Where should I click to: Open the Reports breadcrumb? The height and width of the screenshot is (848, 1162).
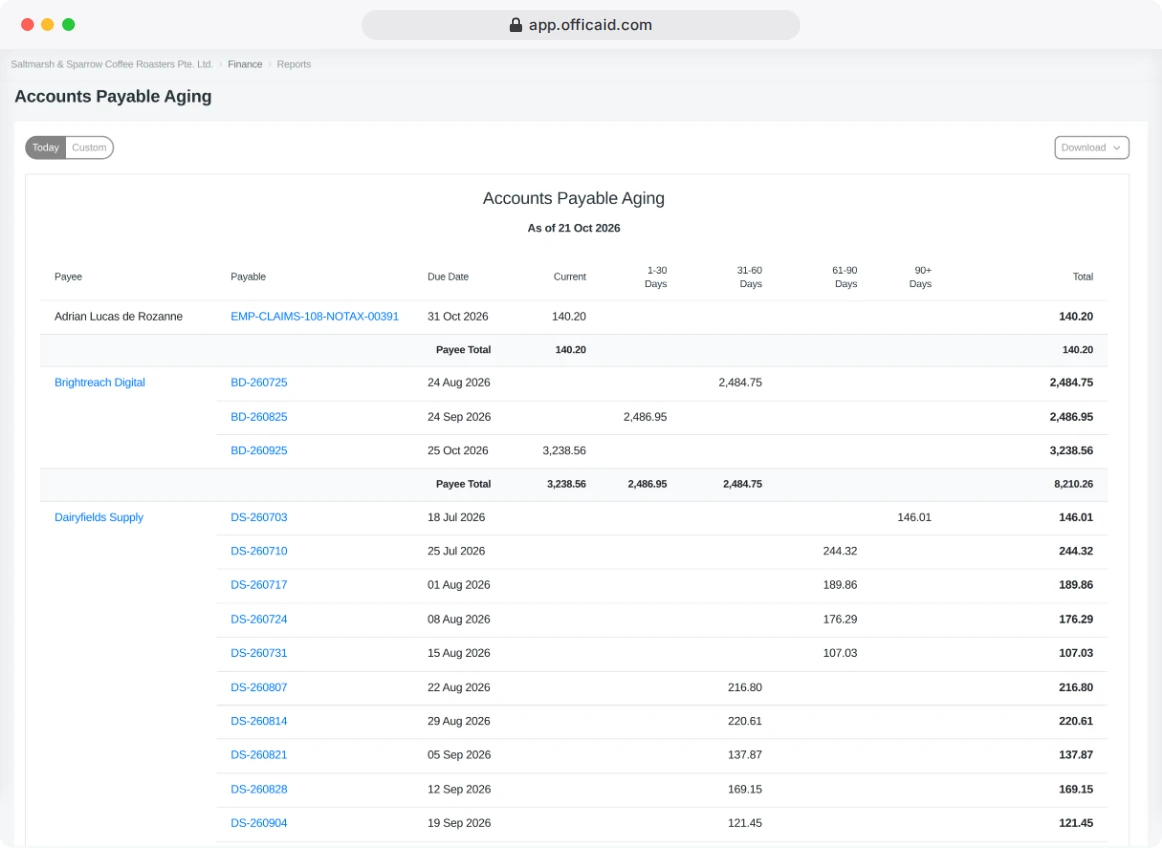click(293, 64)
